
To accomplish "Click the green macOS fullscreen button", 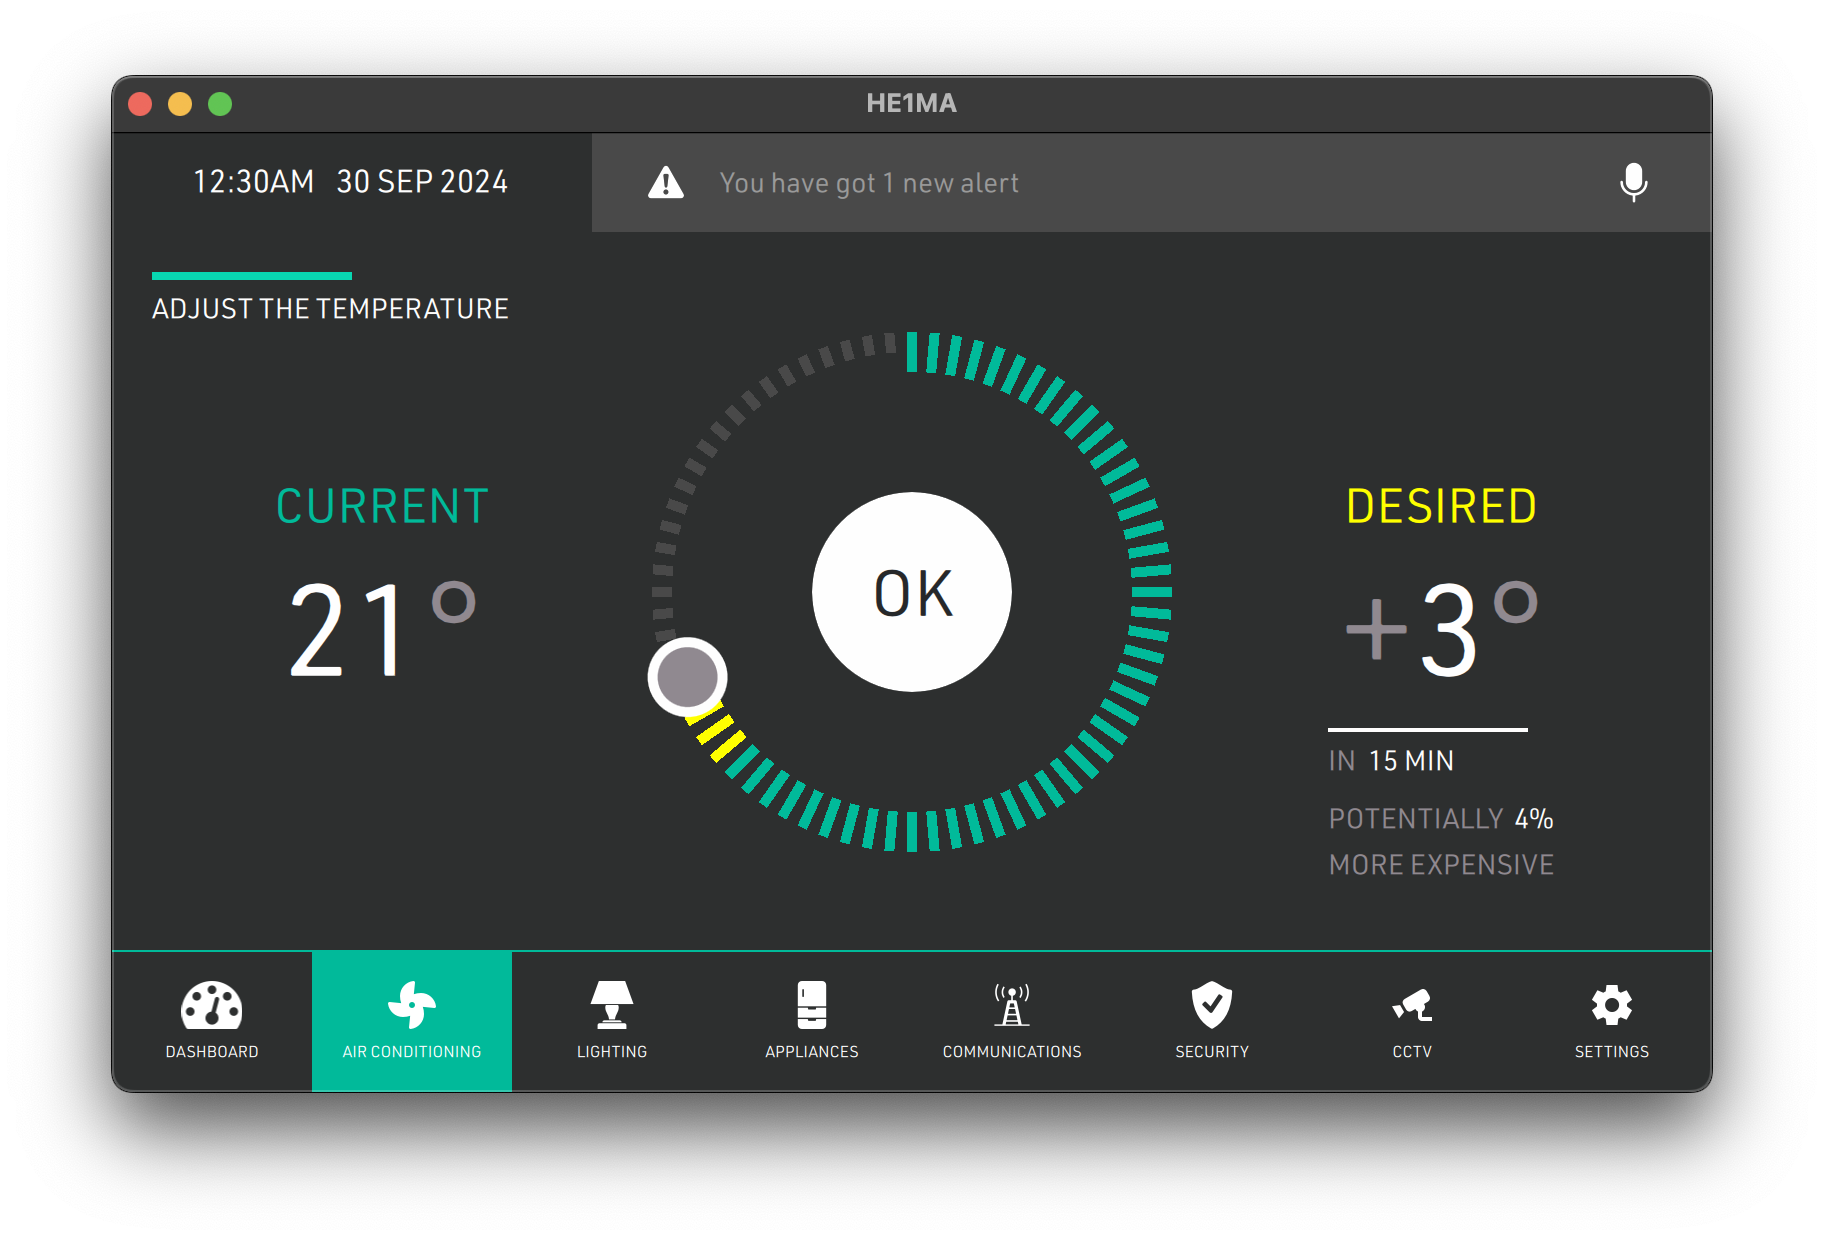I will pos(220,104).
